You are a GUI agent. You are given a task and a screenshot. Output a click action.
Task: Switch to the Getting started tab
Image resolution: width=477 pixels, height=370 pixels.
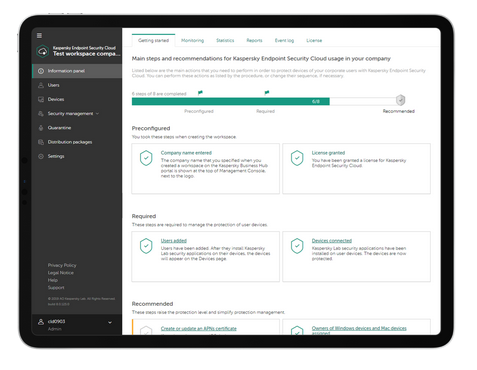(153, 40)
